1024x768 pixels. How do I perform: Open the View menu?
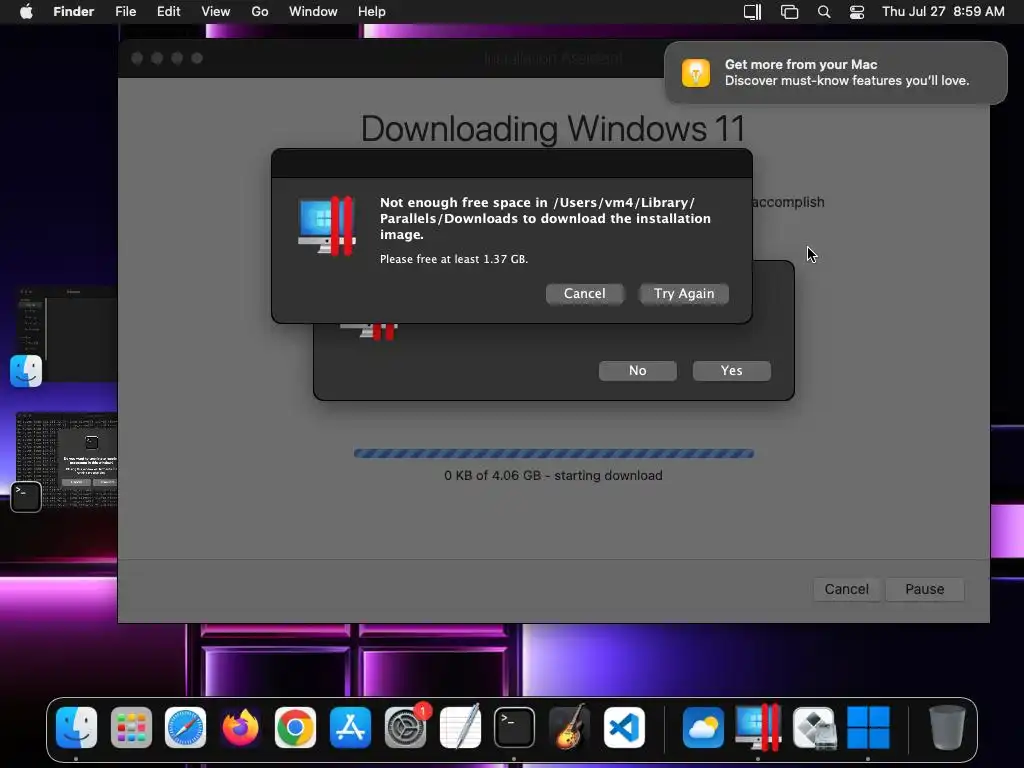coord(216,11)
